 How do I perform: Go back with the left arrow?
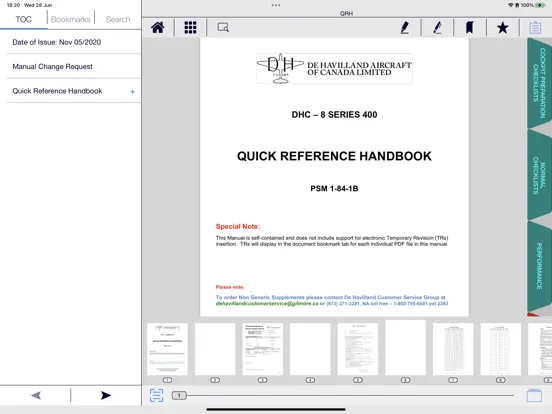click(x=36, y=395)
